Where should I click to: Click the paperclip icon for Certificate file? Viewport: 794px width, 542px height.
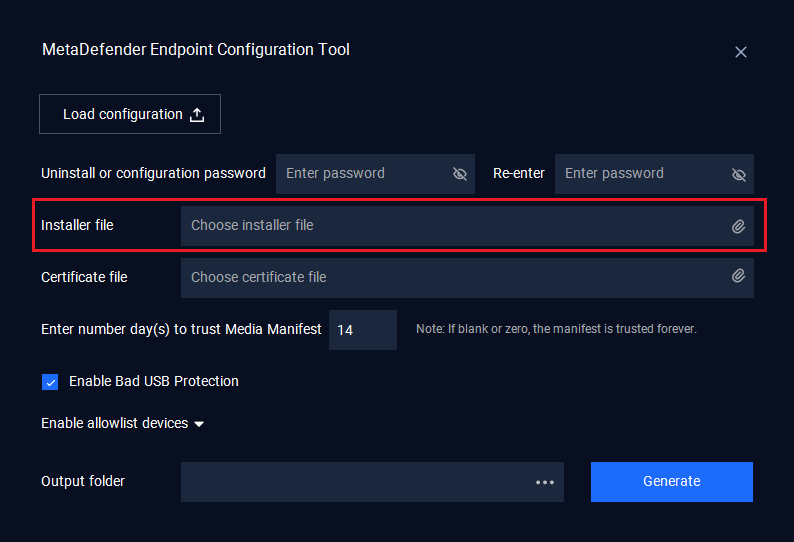click(x=738, y=276)
